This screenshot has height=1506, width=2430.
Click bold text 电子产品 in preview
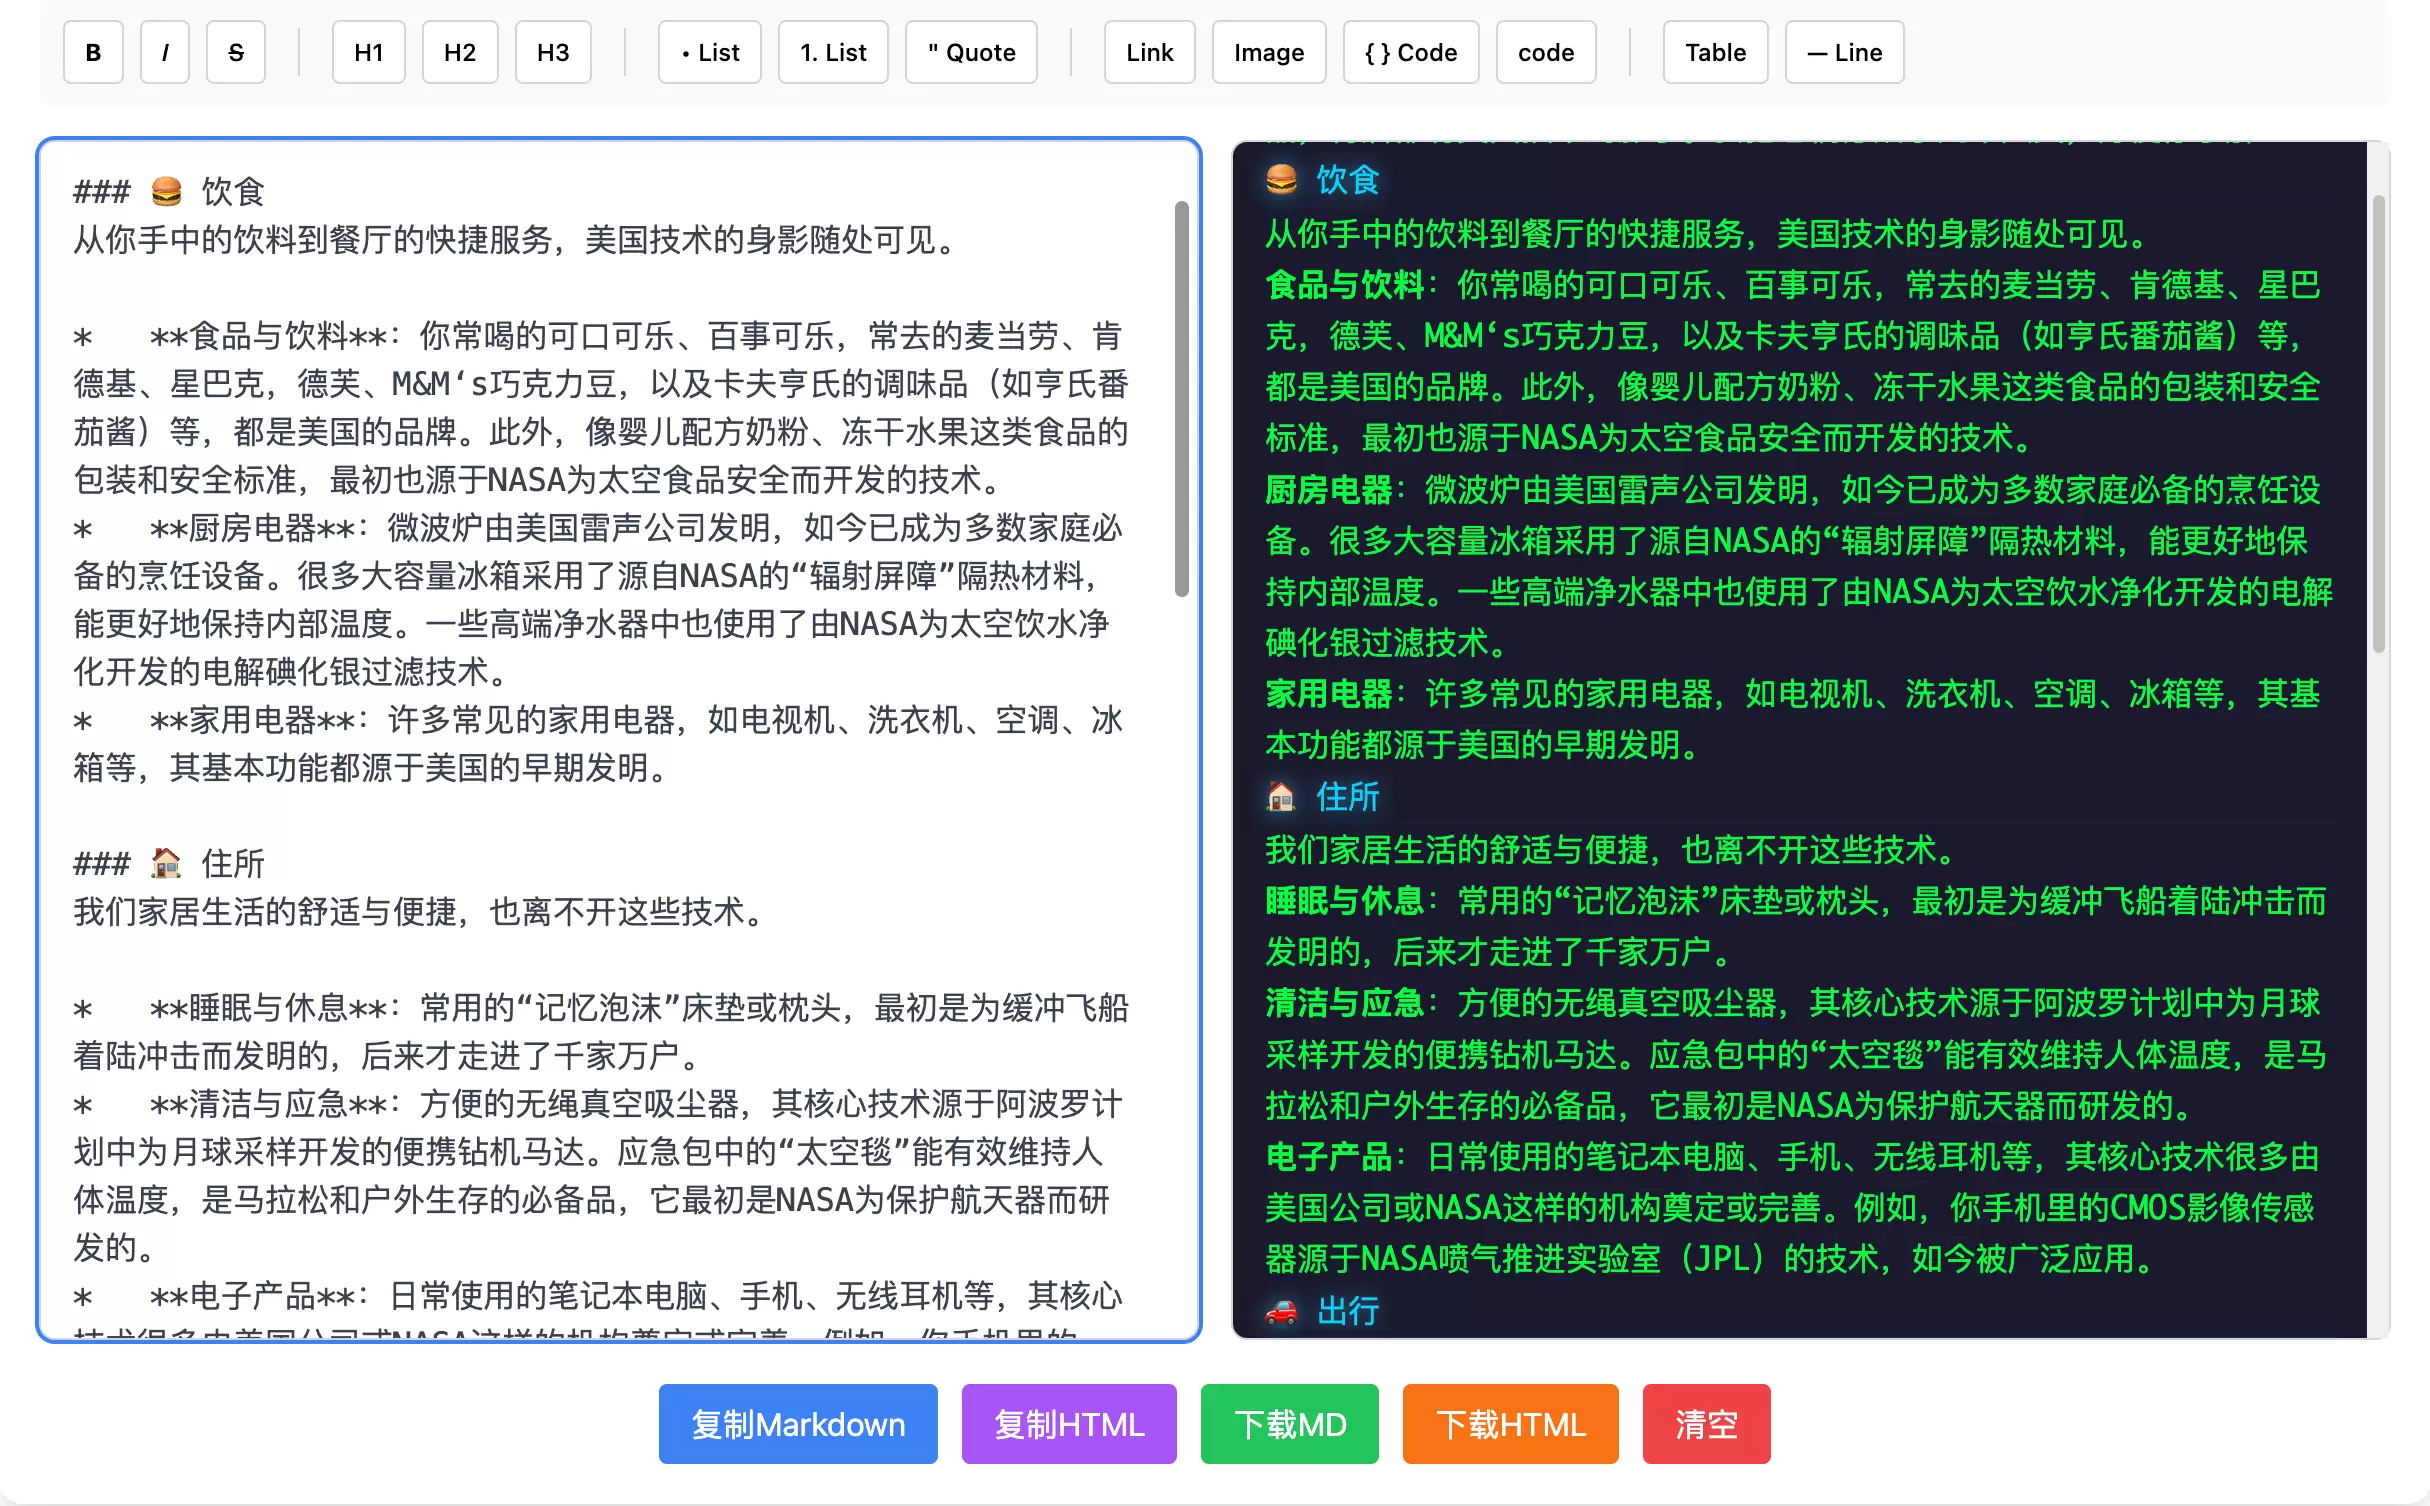click(1329, 1157)
